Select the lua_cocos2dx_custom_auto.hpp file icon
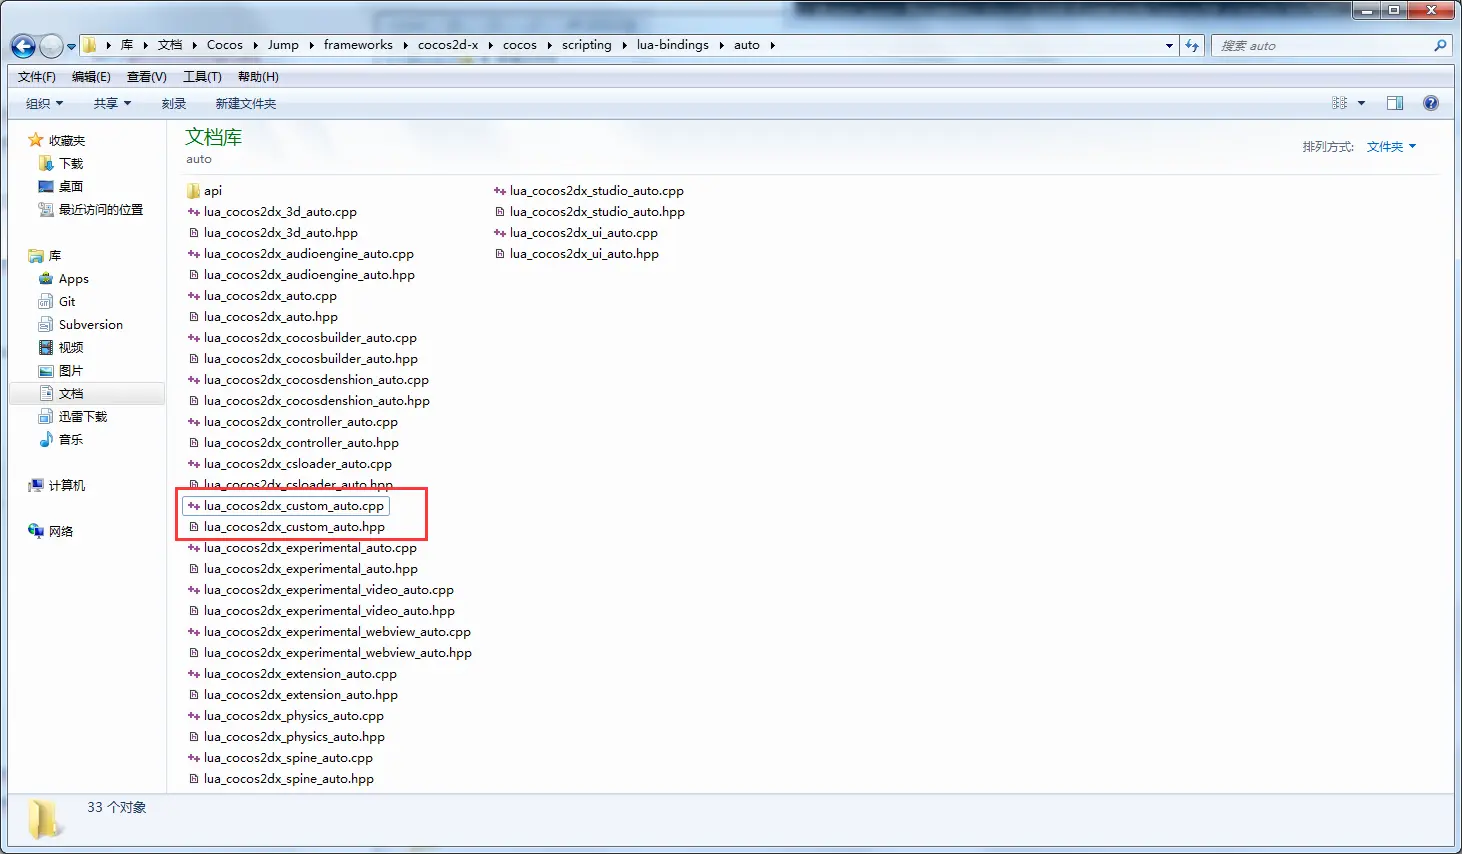The height and width of the screenshot is (854, 1462). [194, 527]
